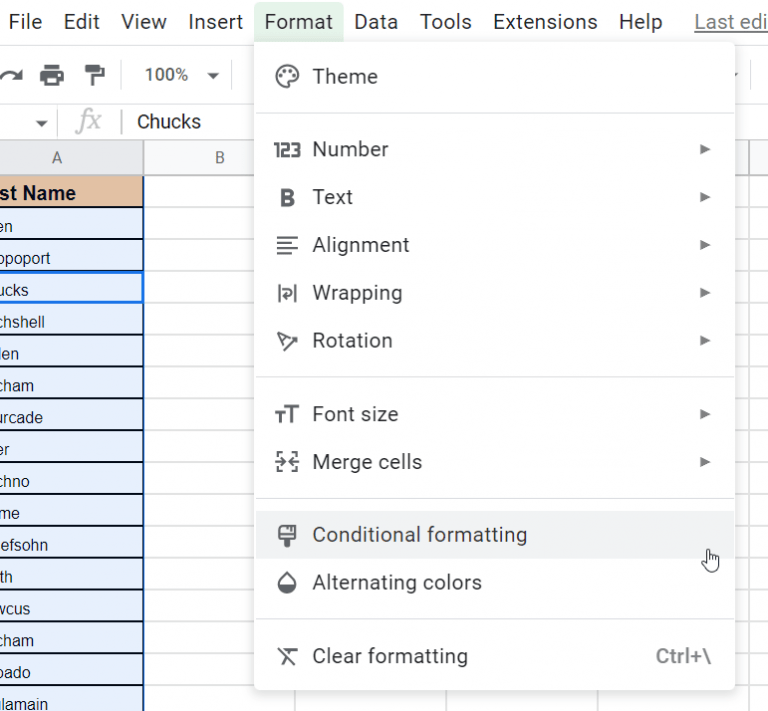
Task: Click the Last edit link
Action: pyautogui.click(x=729, y=22)
